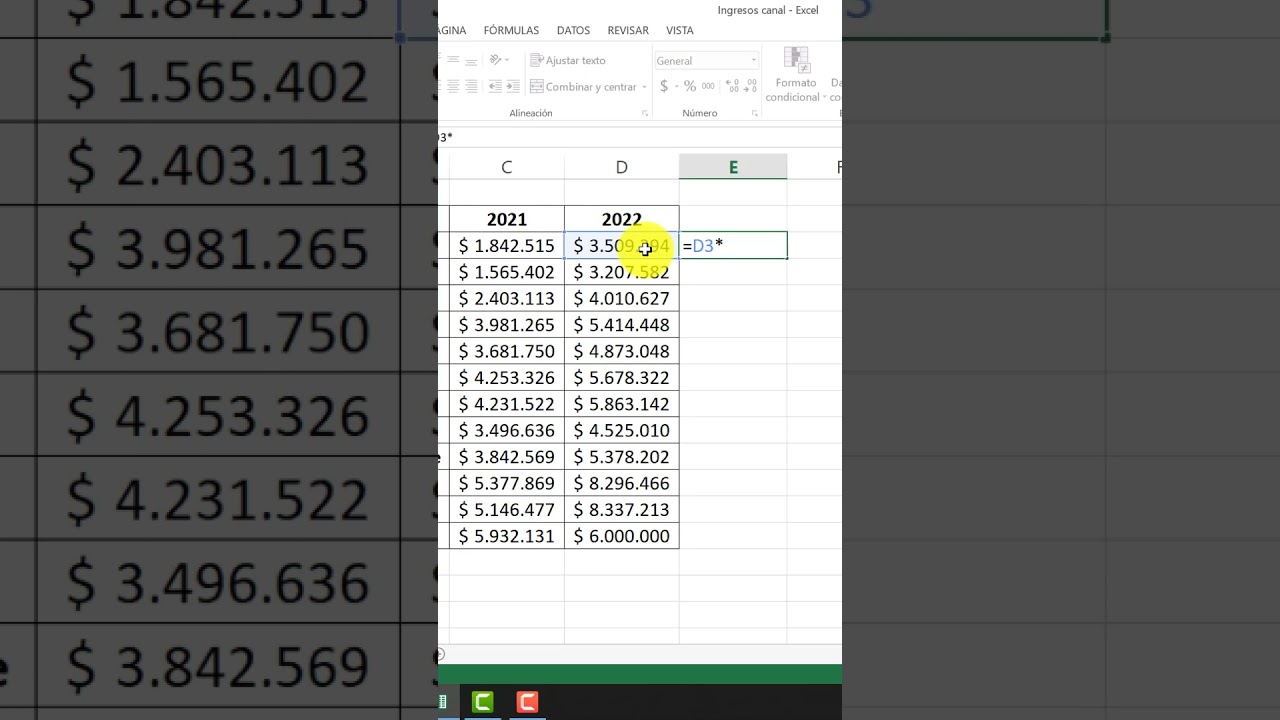Select cell with $ 3.207.582
The width and height of the screenshot is (1280, 720).
(622, 272)
